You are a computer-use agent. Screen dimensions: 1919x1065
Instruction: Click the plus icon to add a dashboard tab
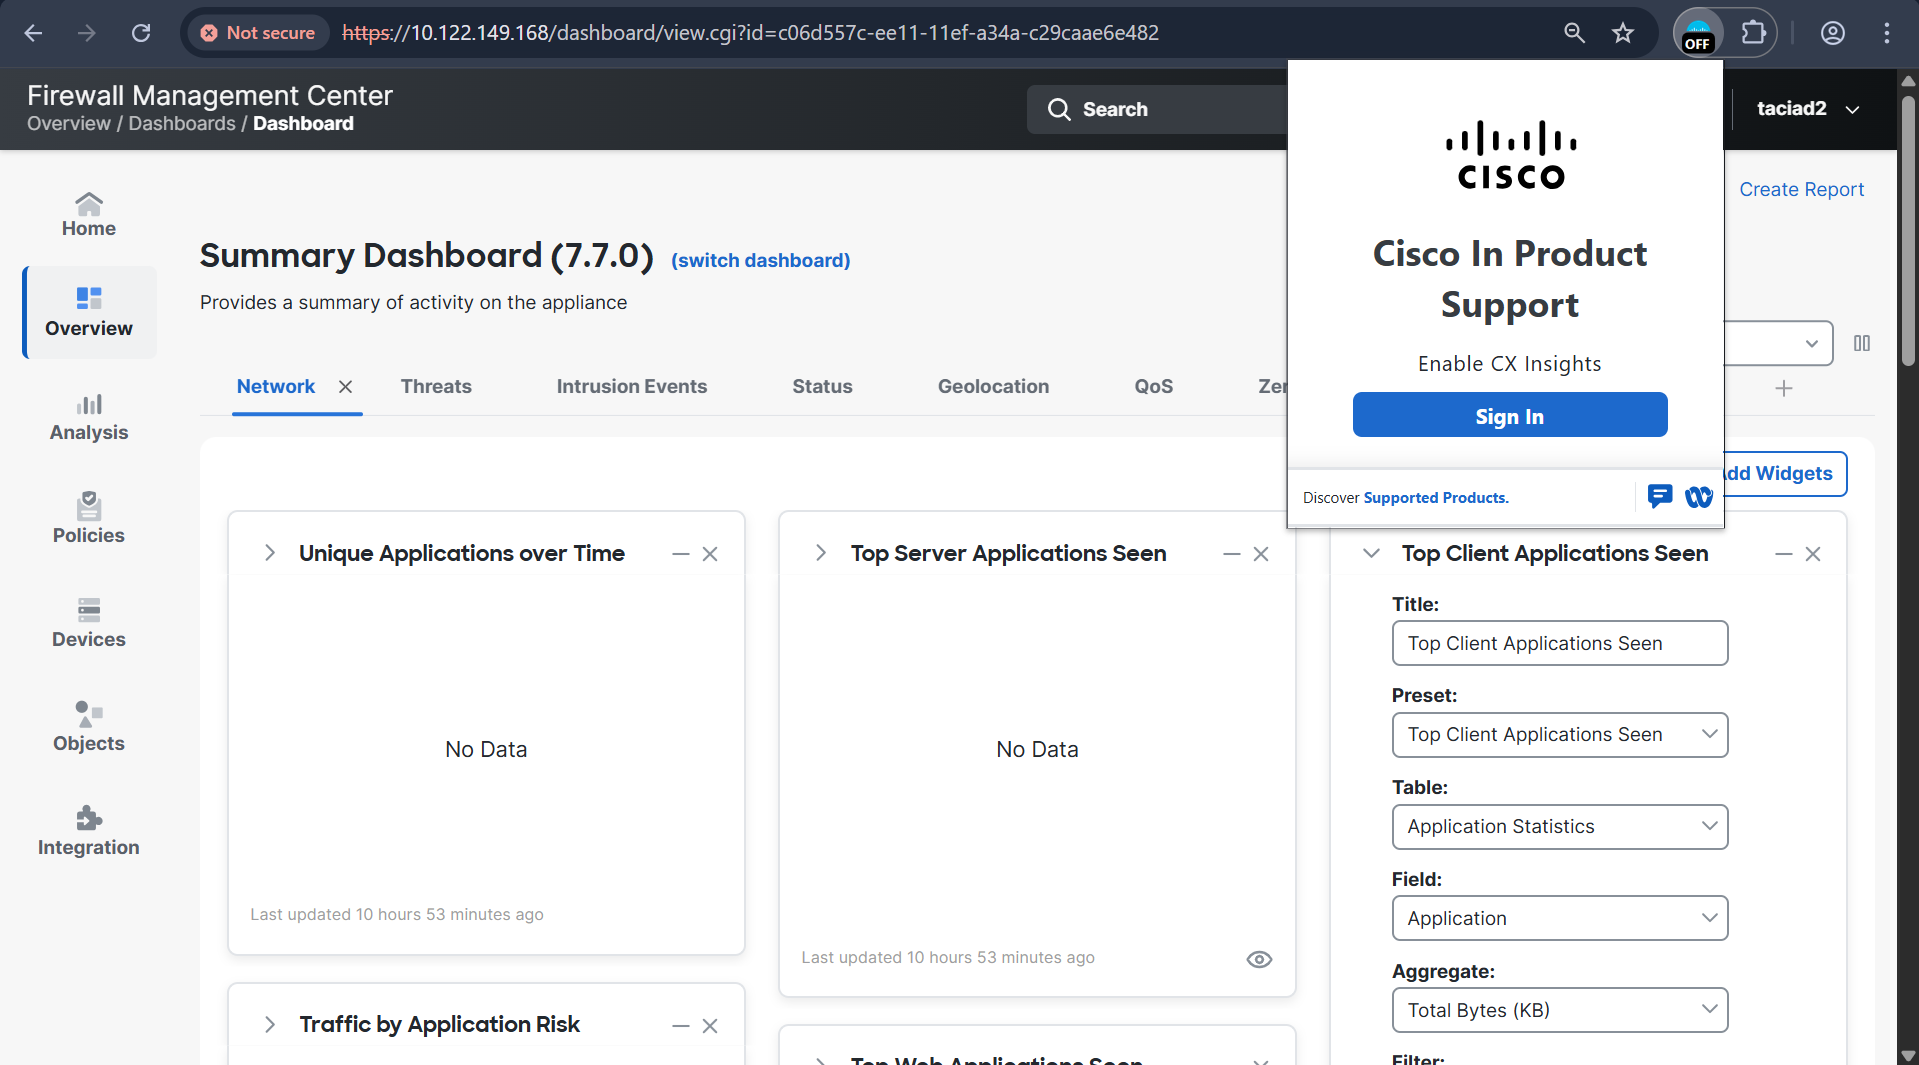(x=1786, y=388)
